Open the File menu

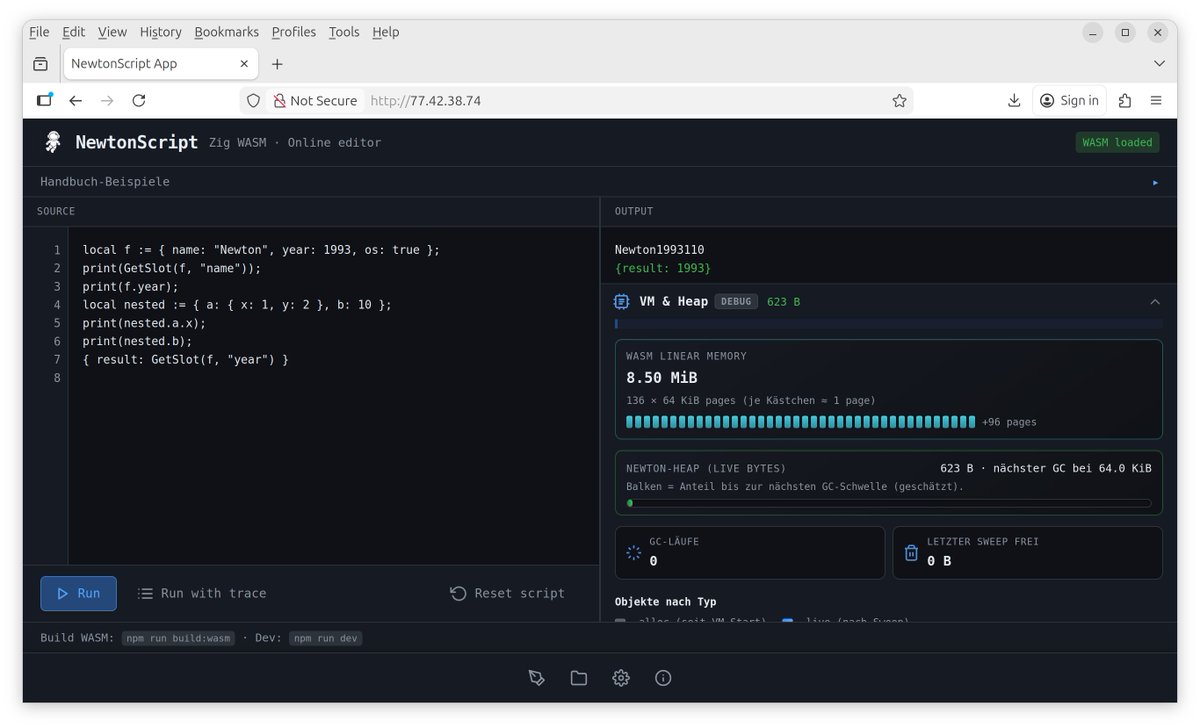[39, 32]
